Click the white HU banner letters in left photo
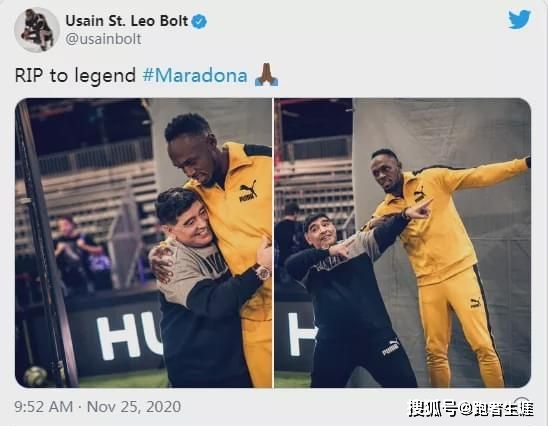This screenshot has width=548, height=426. pos(130,336)
